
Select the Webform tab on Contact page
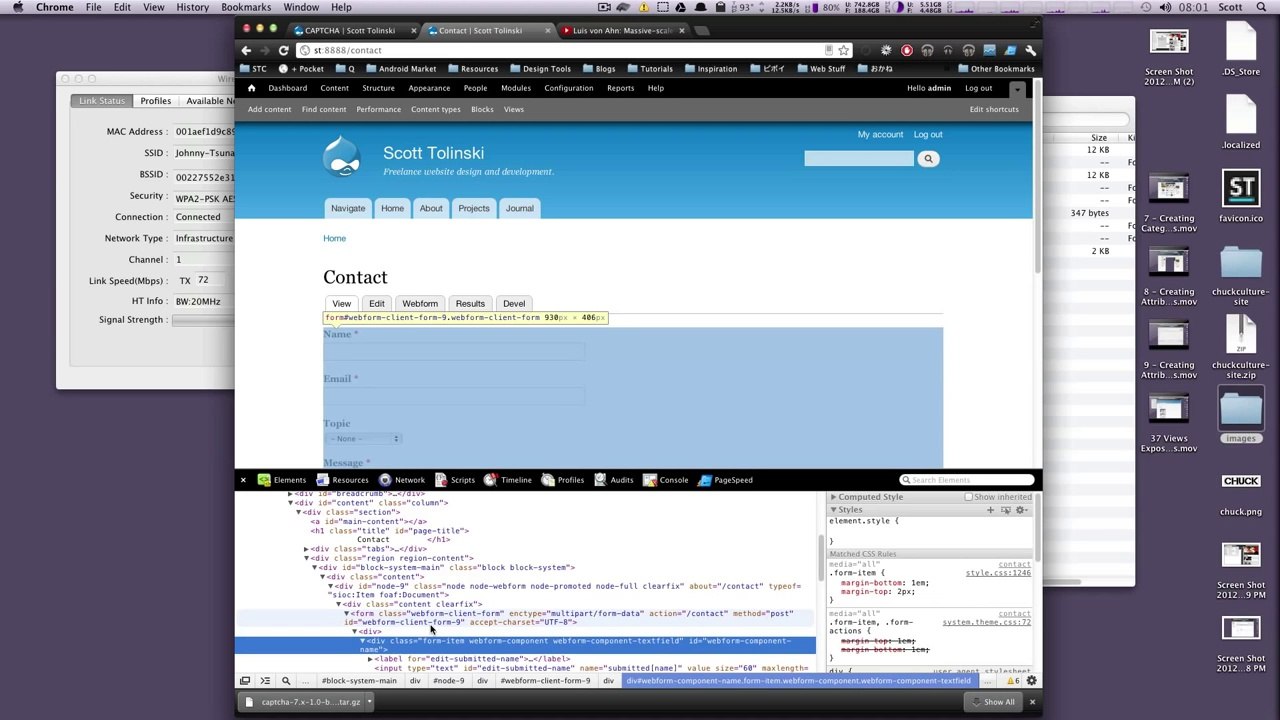point(420,304)
